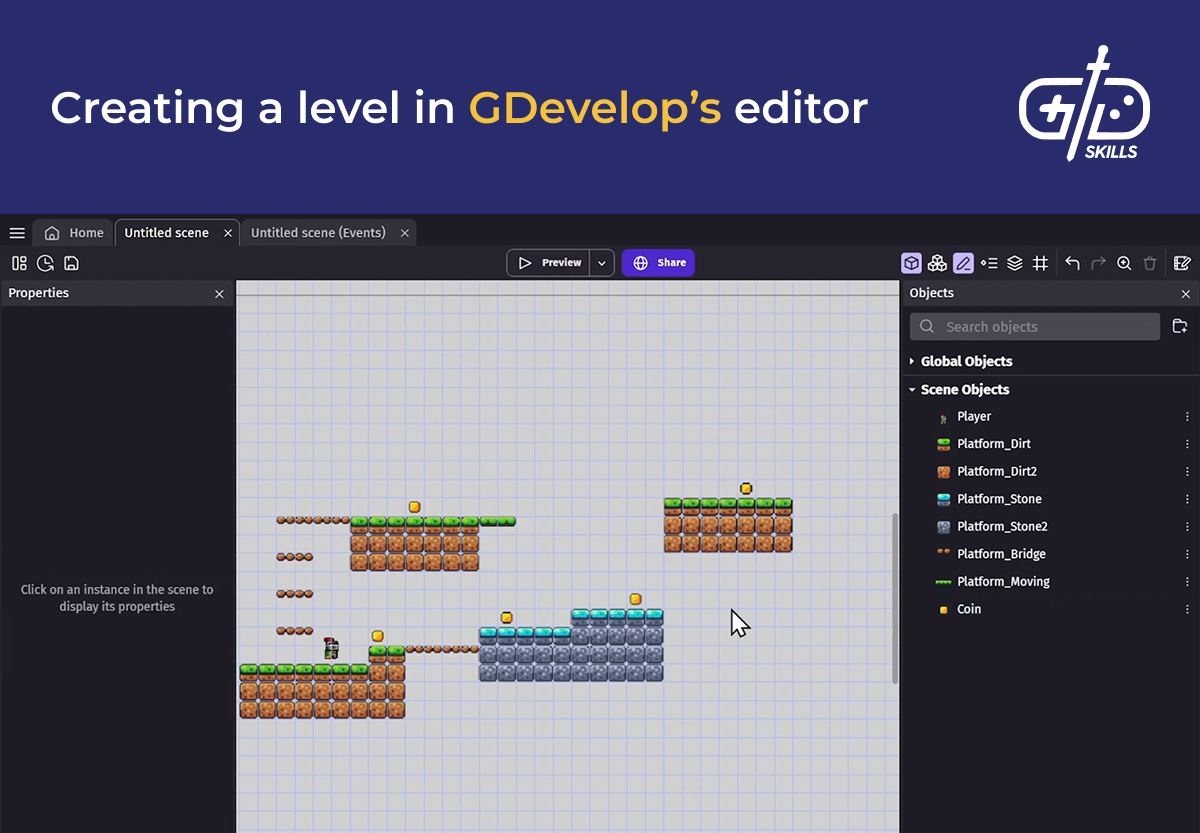Collapse the Scene Objects section
The width and height of the screenshot is (1200, 833).
pyautogui.click(x=911, y=389)
